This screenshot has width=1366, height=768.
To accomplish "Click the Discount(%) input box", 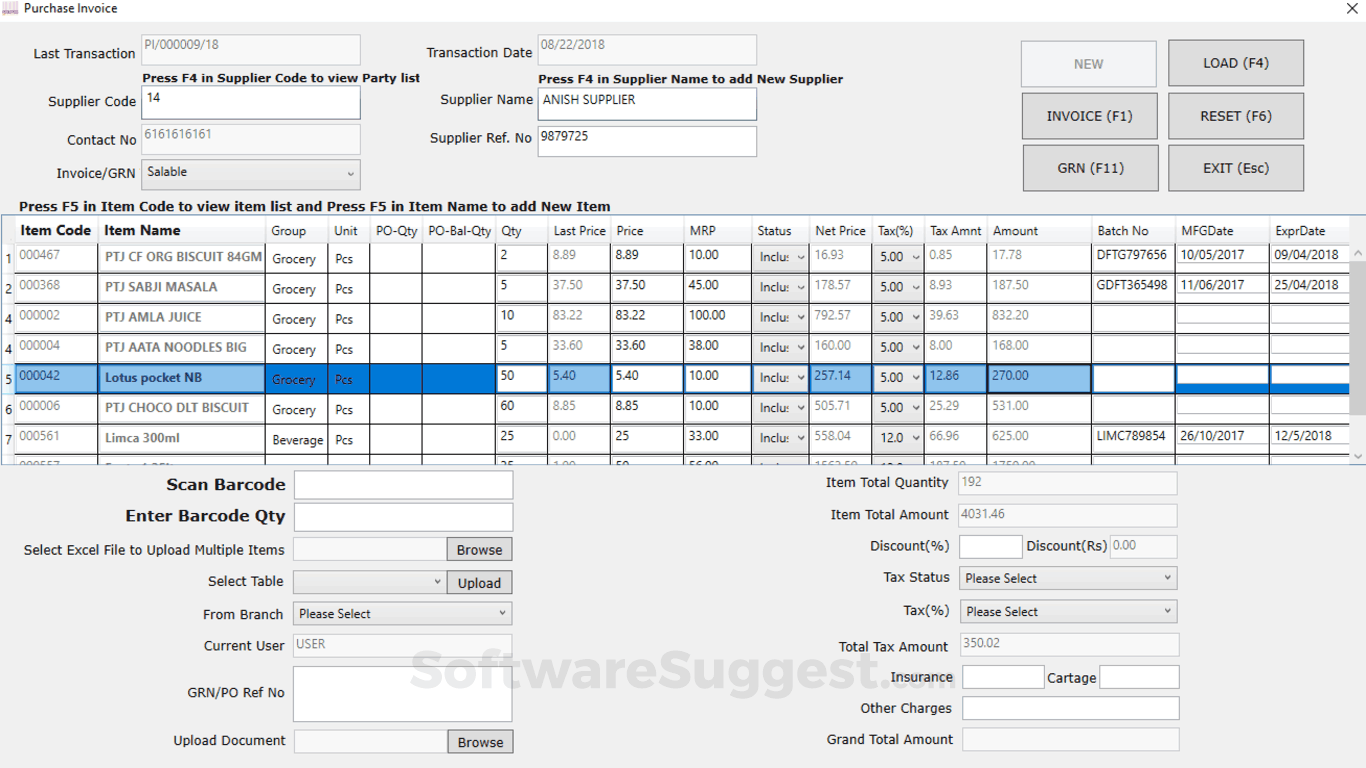I will pyautogui.click(x=990, y=546).
